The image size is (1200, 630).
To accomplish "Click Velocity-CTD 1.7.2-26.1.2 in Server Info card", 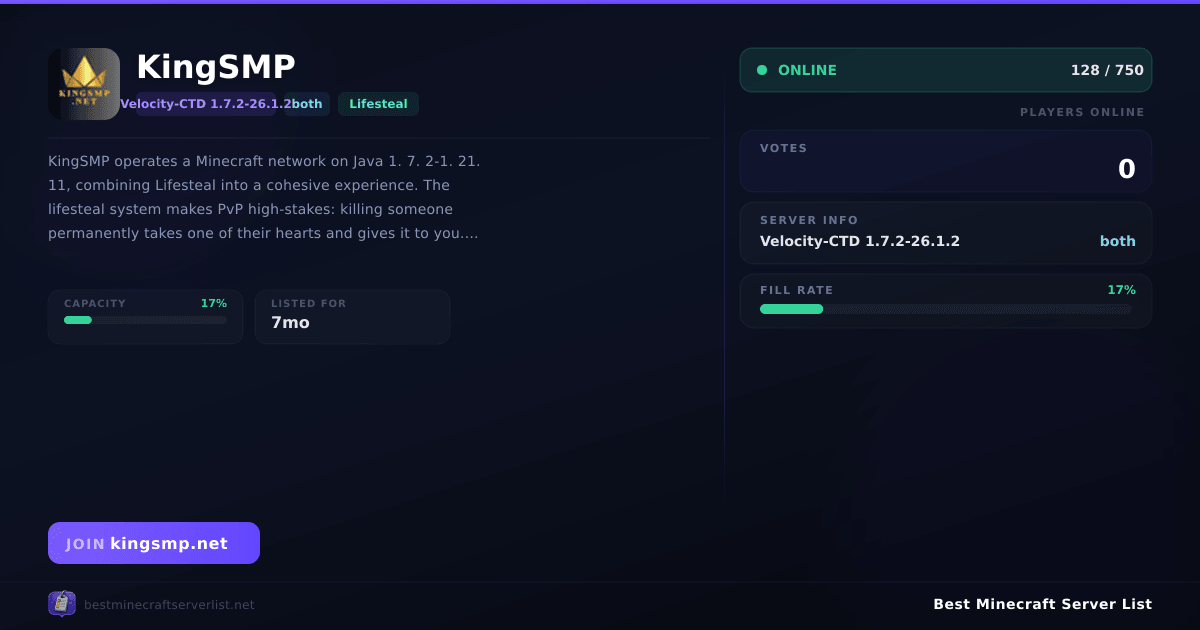I will [x=860, y=241].
